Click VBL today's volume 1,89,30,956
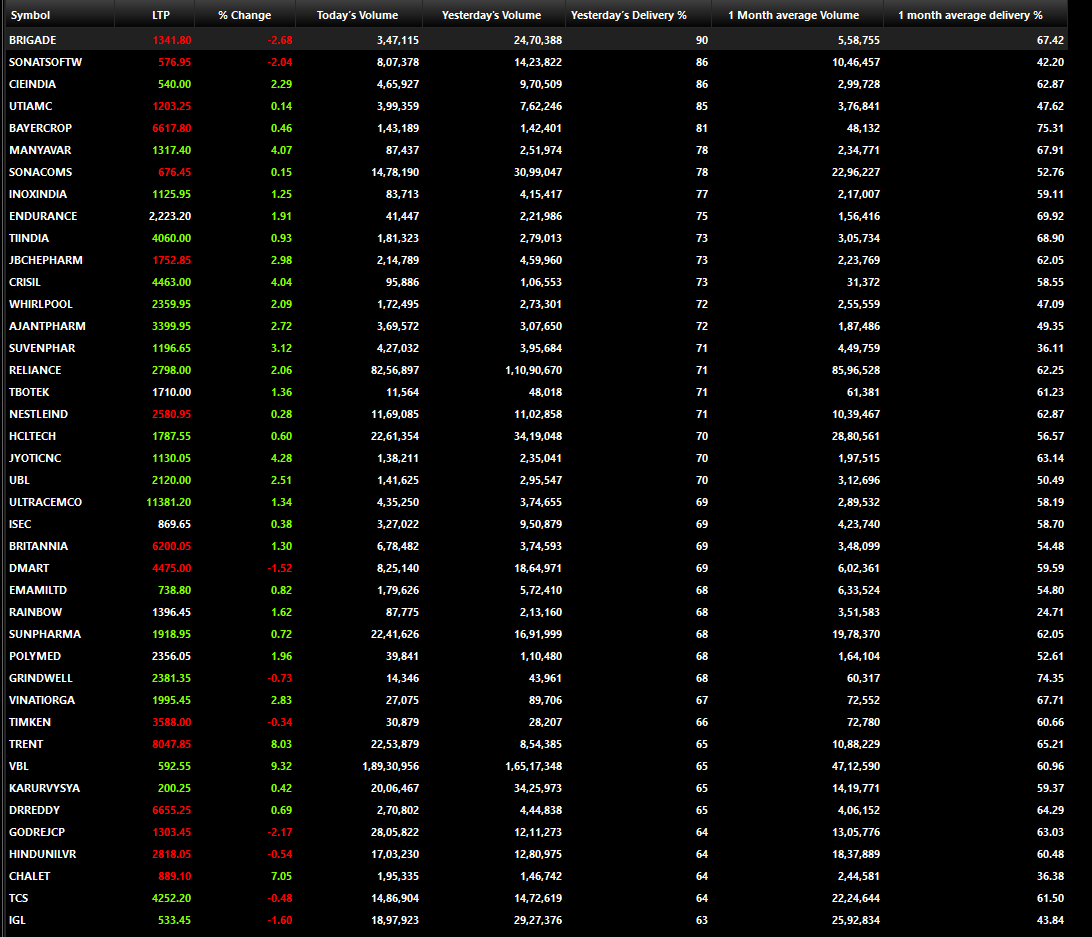 click(391, 766)
